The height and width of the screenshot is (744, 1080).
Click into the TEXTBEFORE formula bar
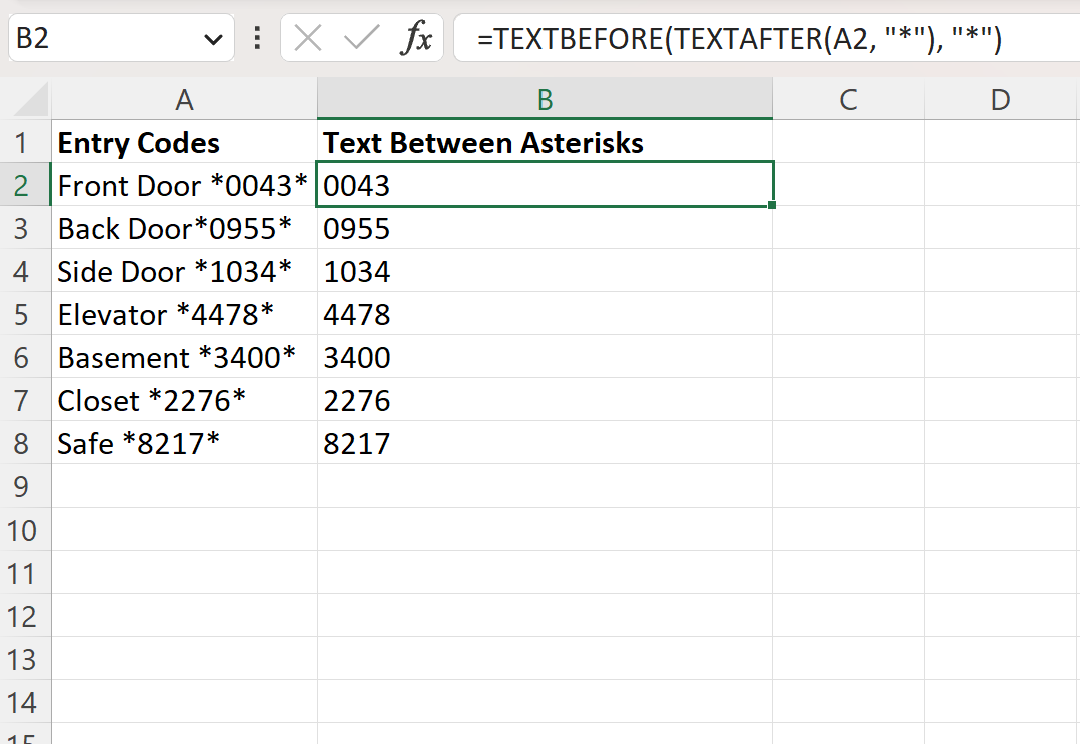766,38
